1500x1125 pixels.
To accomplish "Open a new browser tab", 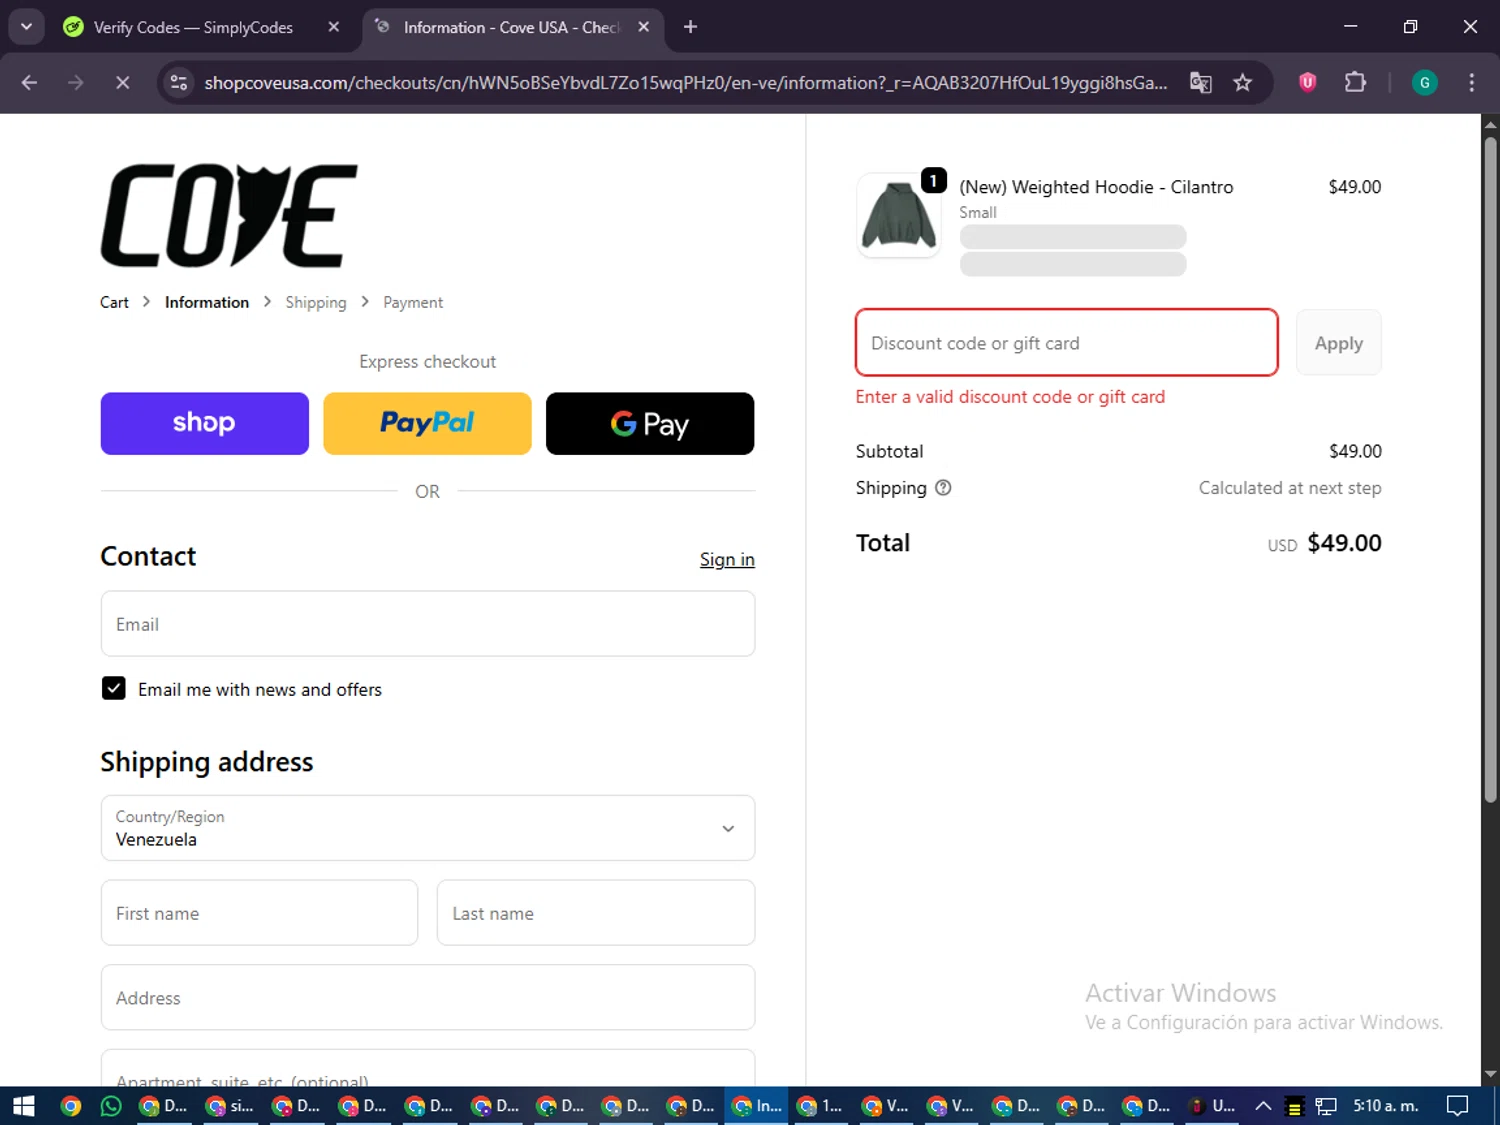I will (x=690, y=27).
